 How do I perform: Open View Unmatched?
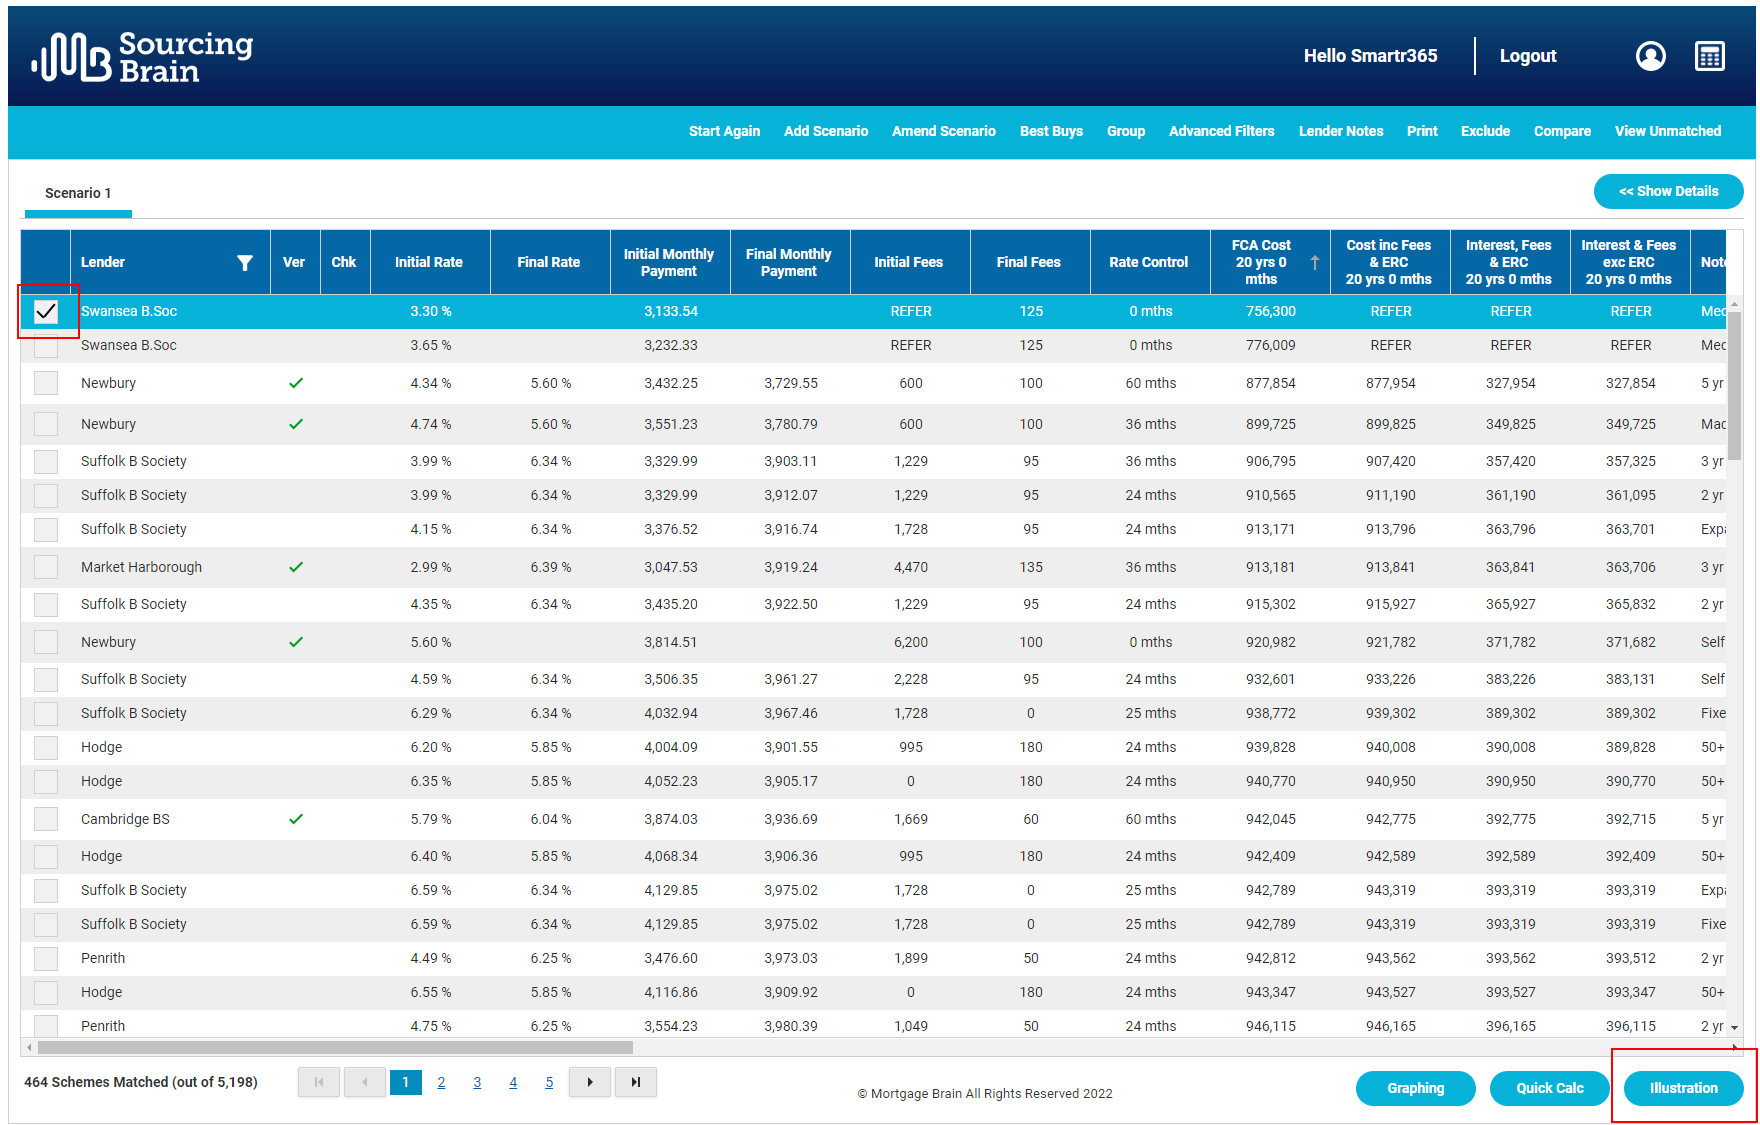[1668, 131]
